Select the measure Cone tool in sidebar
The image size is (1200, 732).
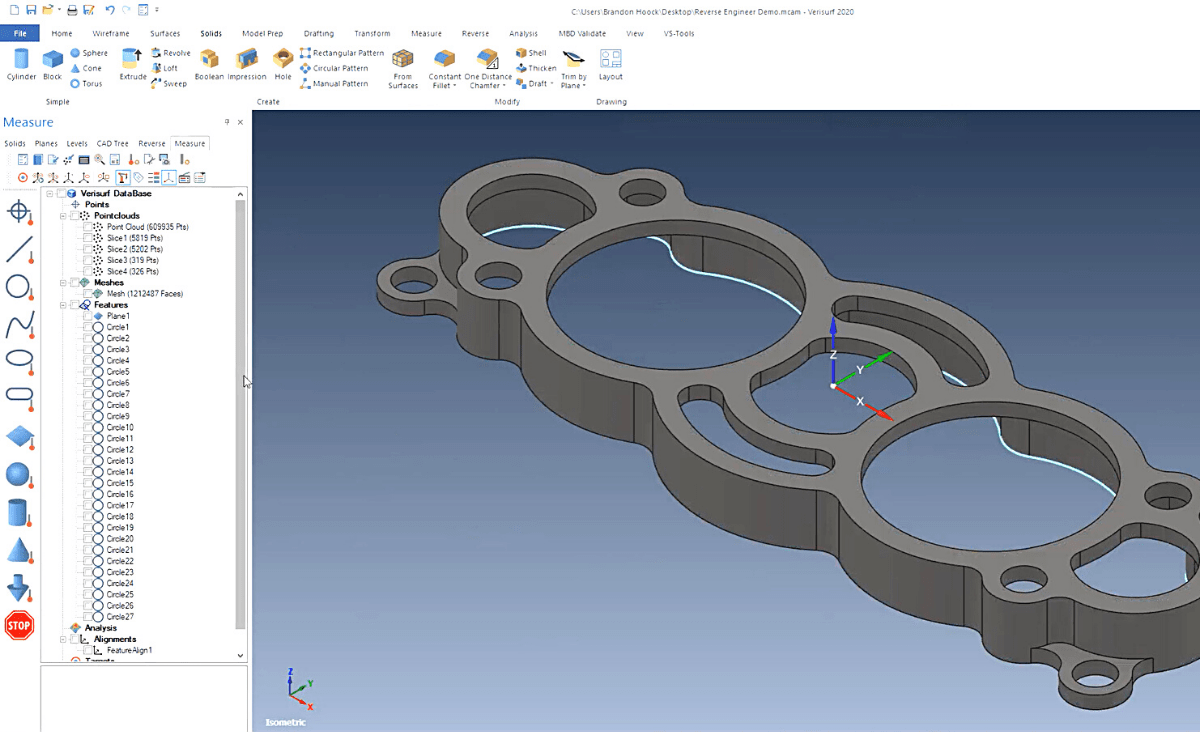[19, 550]
